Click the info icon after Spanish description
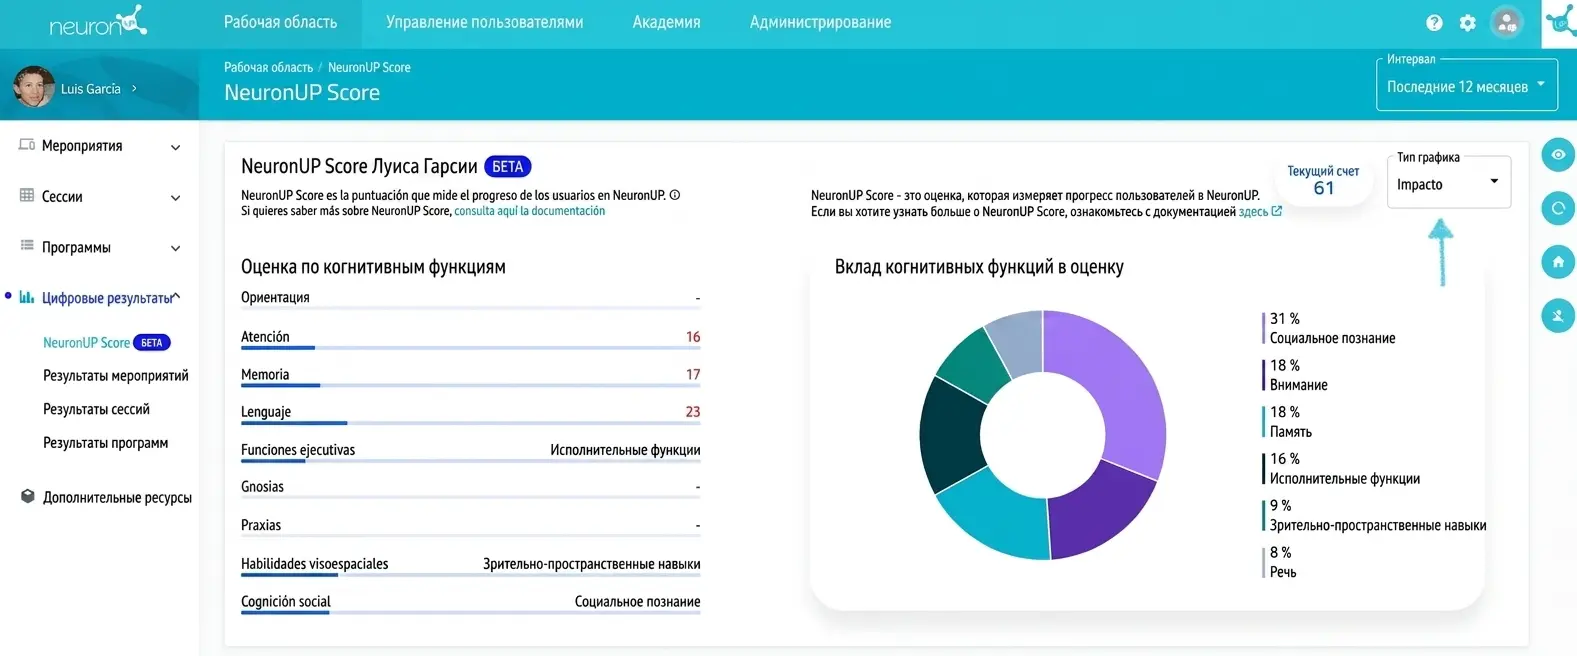This screenshot has width=1577, height=656. click(675, 195)
